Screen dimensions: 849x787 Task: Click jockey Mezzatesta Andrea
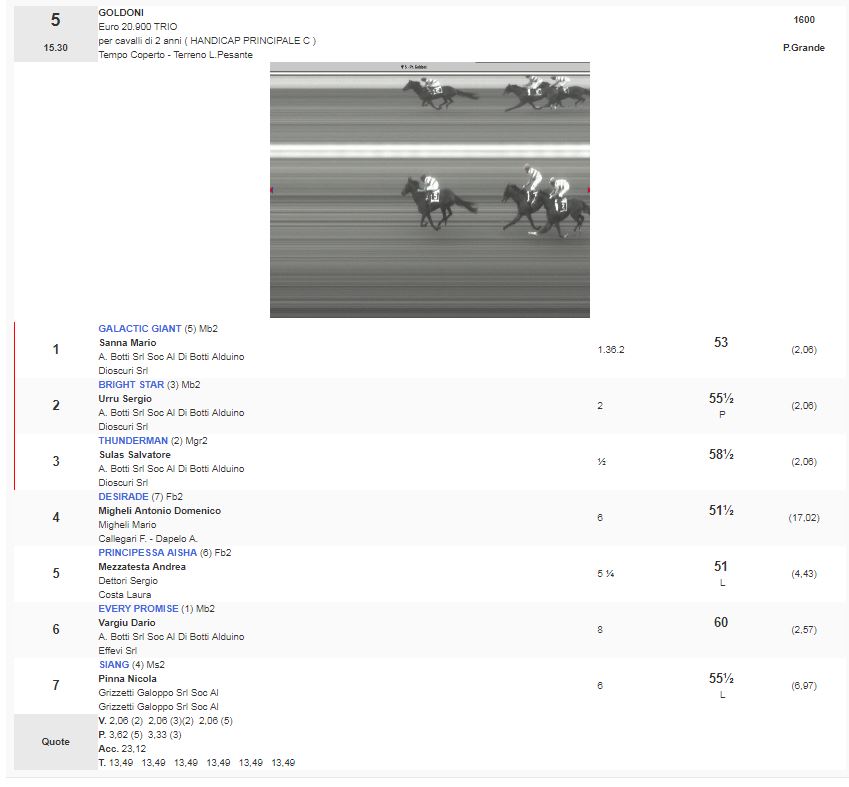point(142,567)
